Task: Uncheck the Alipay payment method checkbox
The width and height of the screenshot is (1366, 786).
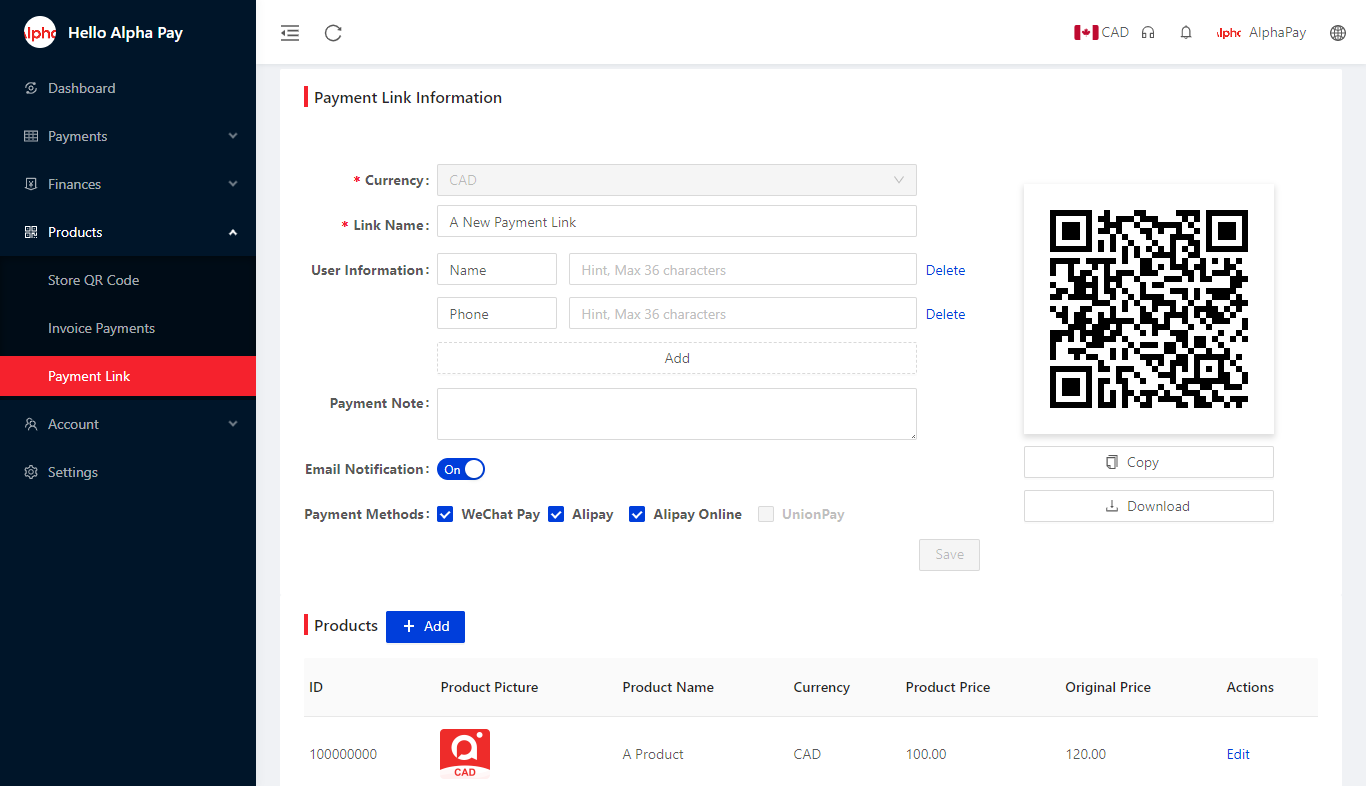Action: coord(556,514)
